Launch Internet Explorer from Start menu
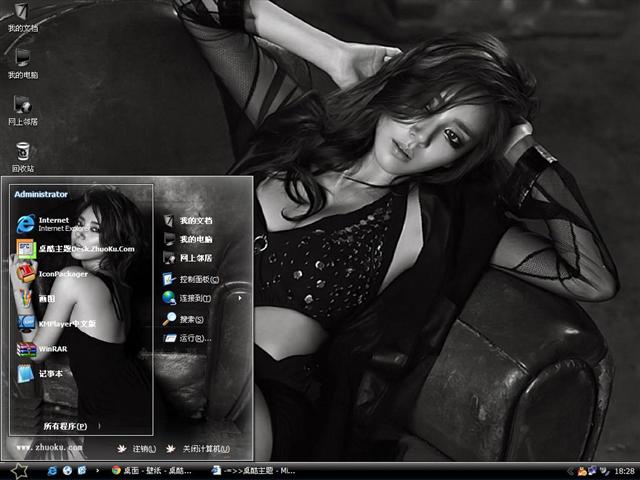 [x=55, y=223]
